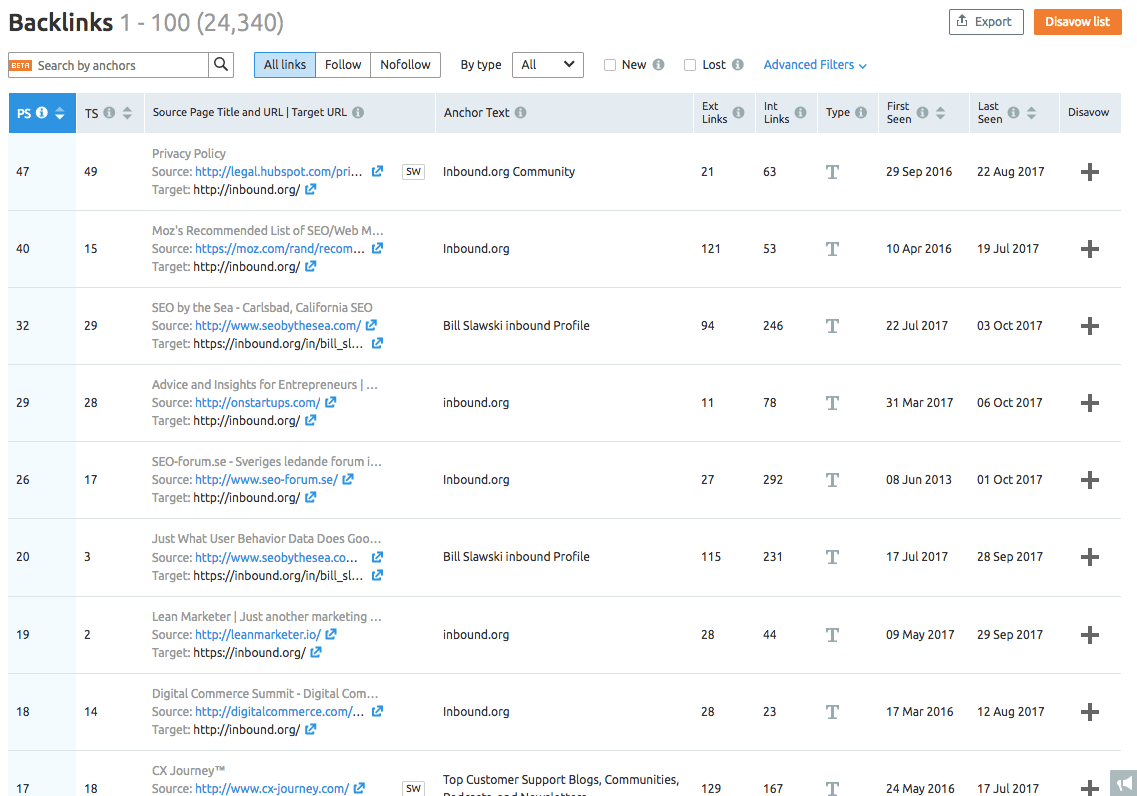Click the SW badge in Privacy Policy row
This screenshot has height=796, width=1137.
[413, 172]
